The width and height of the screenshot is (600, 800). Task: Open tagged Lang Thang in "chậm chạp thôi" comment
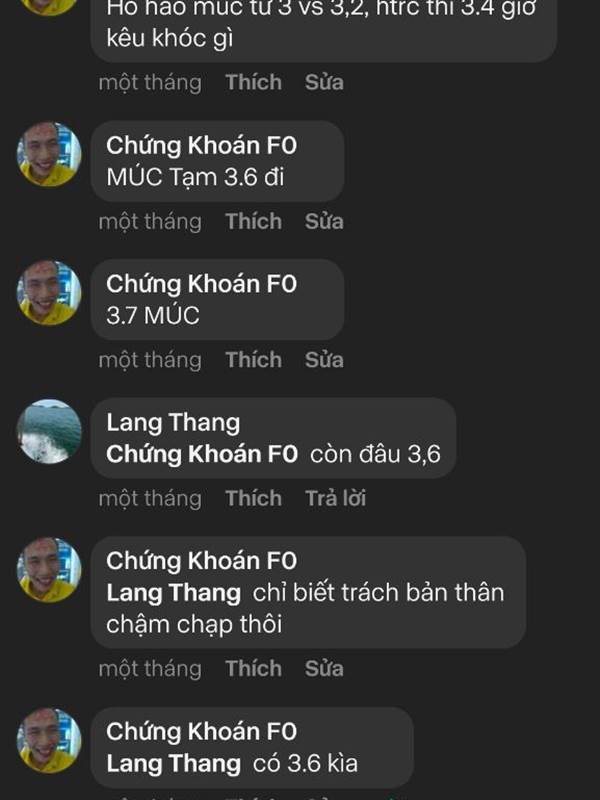tap(173, 593)
